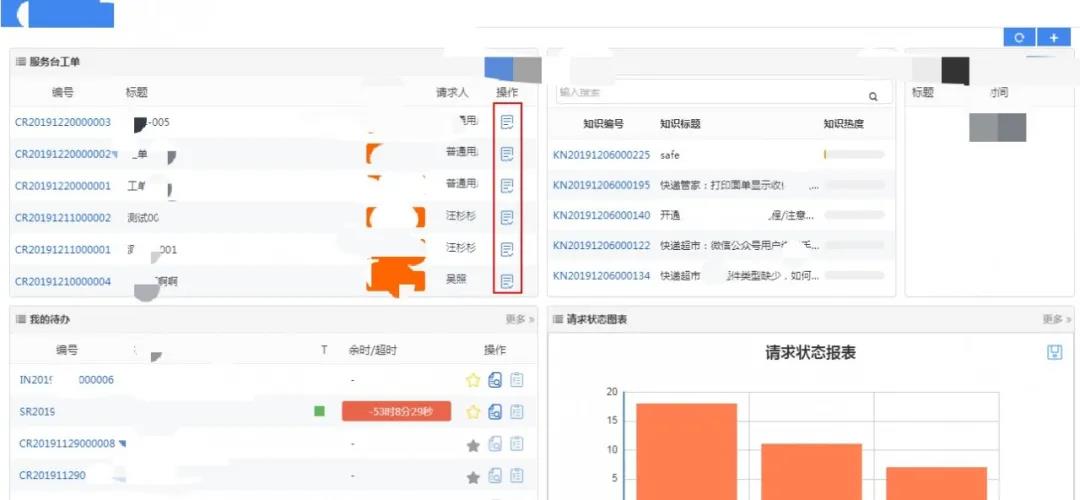1080x500 pixels.
Task: Click the refresh icon button at top right
Action: point(1019,38)
